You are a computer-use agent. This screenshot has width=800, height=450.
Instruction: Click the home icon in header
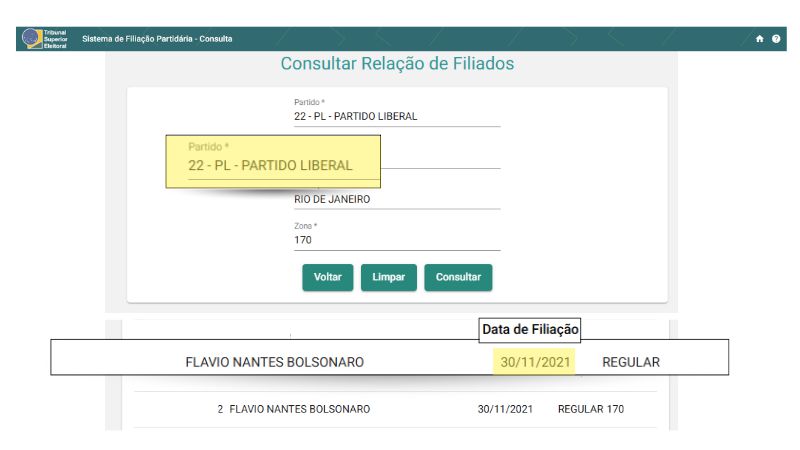759,39
